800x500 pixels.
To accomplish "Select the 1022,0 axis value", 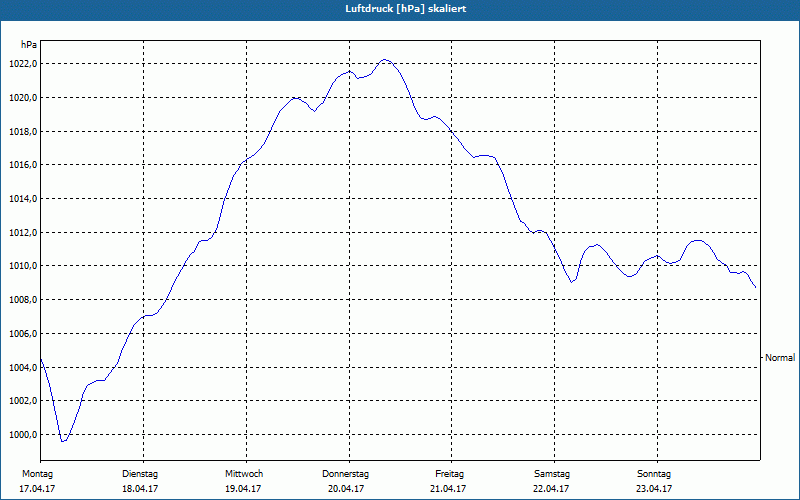I will (x=23, y=64).
